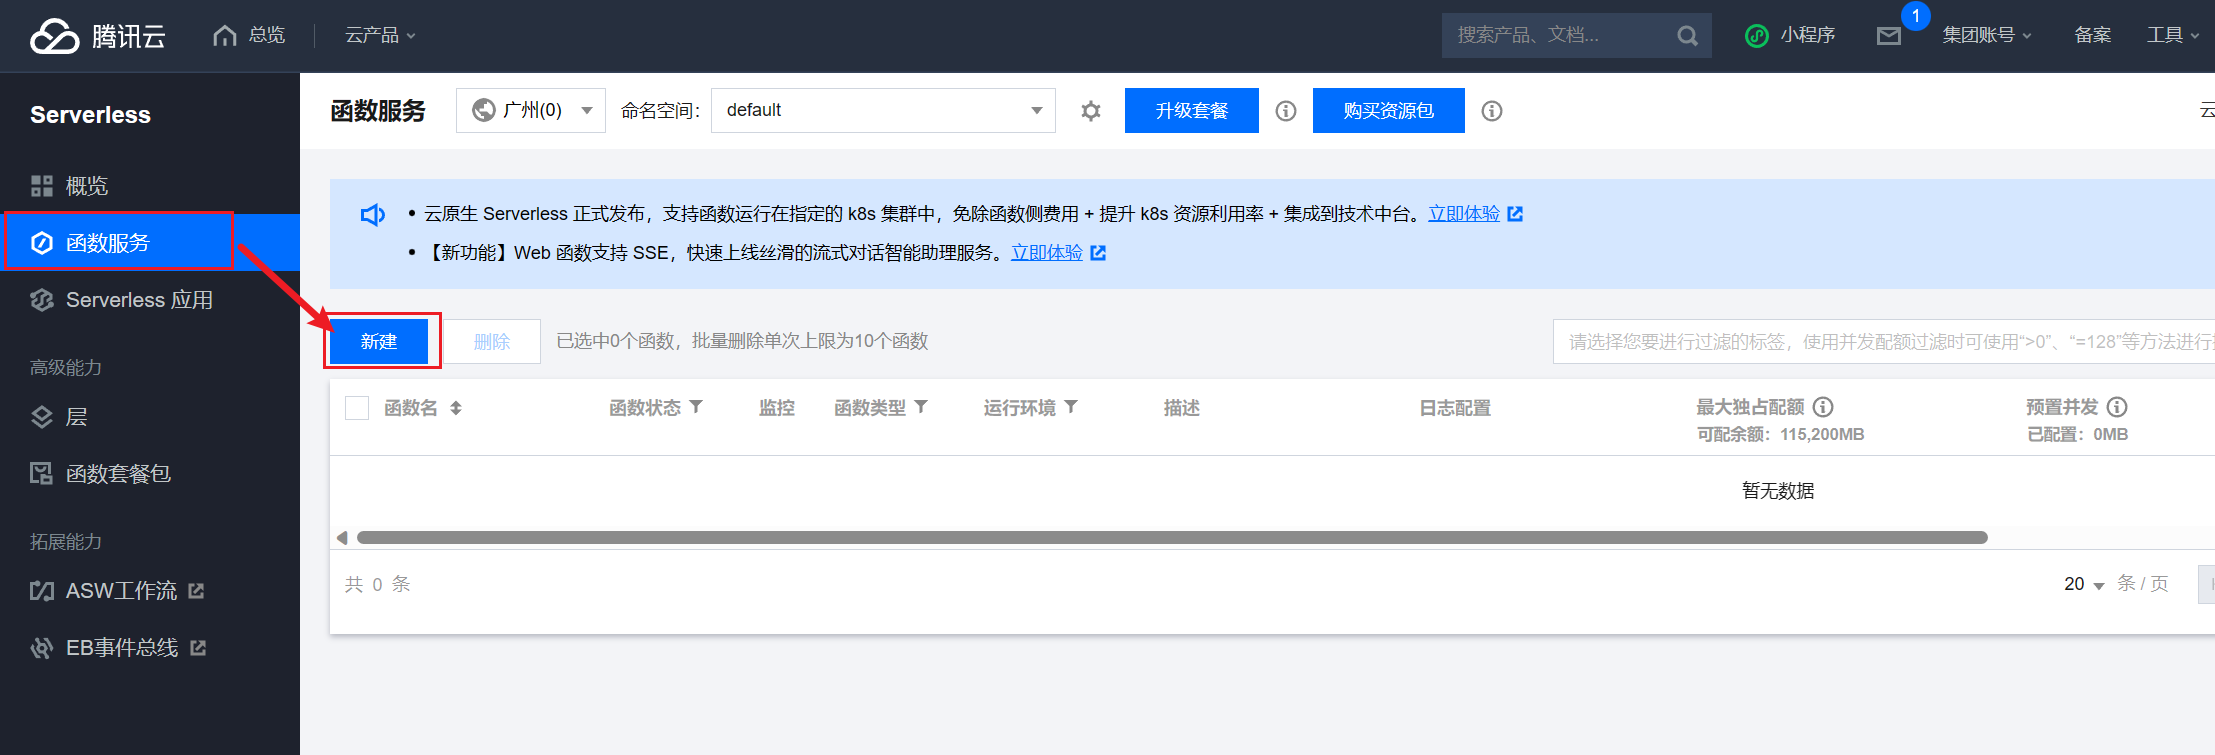
Task: Click the horizontal table scrollbar
Action: pyautogui.click(x=1170, y=538)
